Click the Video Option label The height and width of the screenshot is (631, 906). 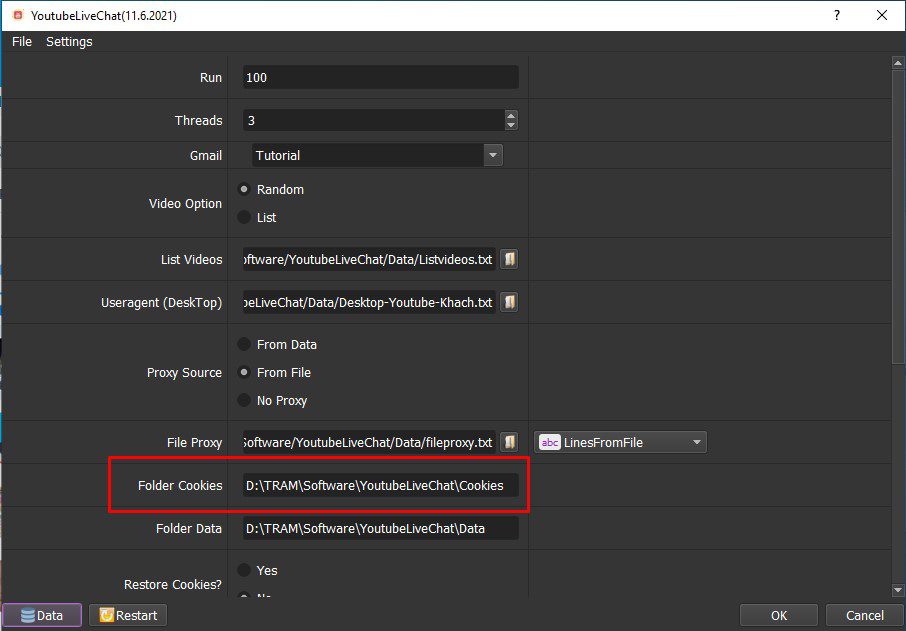[185, 203]
